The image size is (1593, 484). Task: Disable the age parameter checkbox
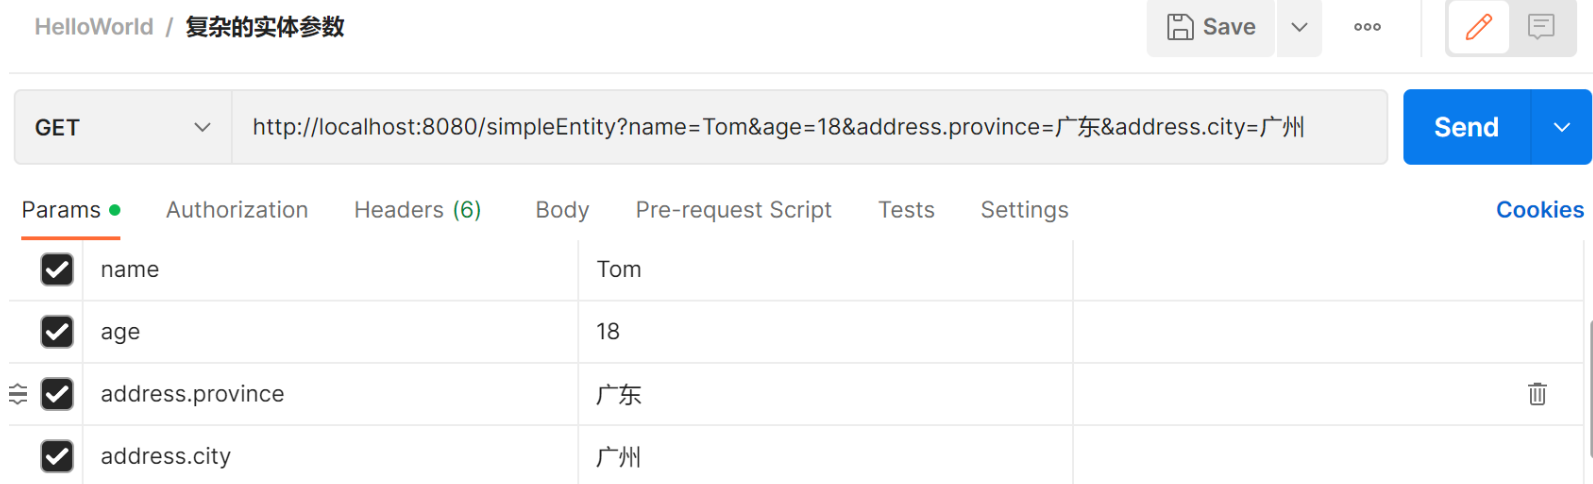[57, 331]
